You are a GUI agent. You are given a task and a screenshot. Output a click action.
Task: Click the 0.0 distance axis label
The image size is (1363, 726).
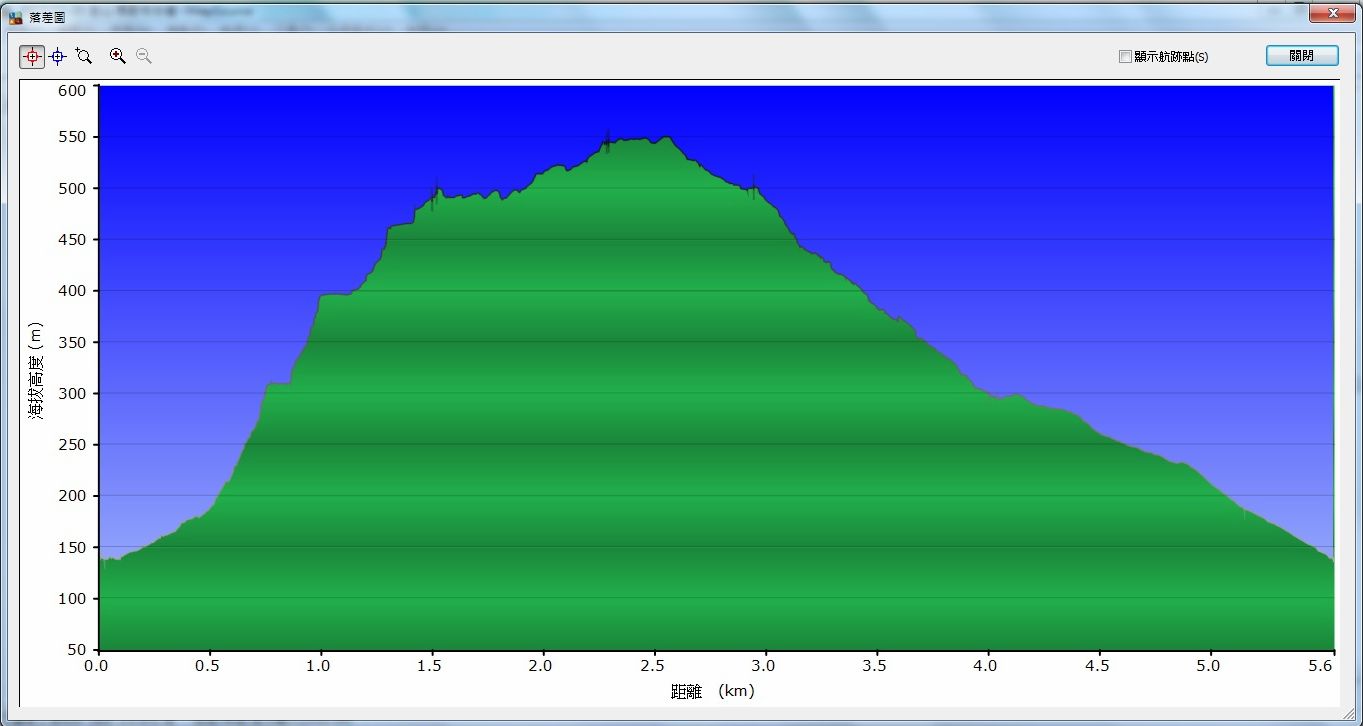coord(98,665)
